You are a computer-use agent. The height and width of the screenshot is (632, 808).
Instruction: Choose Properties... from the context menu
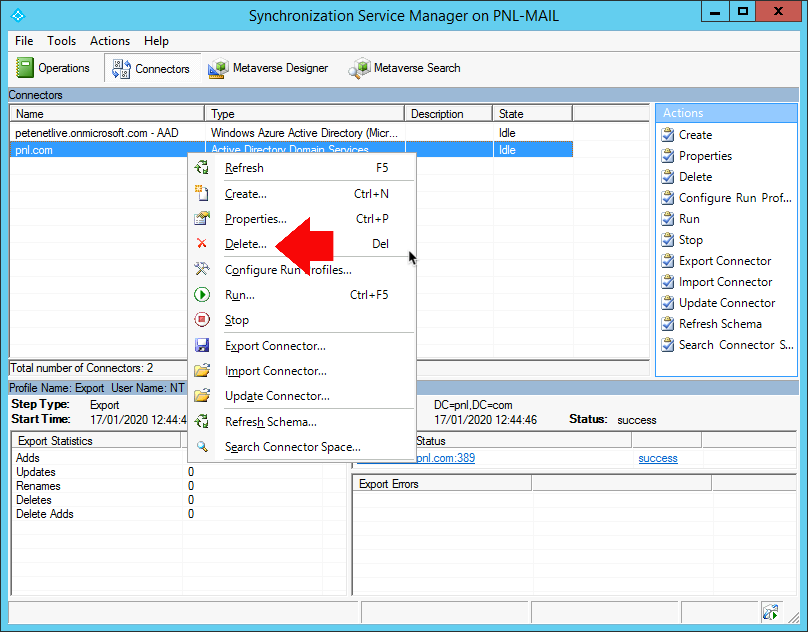coord(256,219)
